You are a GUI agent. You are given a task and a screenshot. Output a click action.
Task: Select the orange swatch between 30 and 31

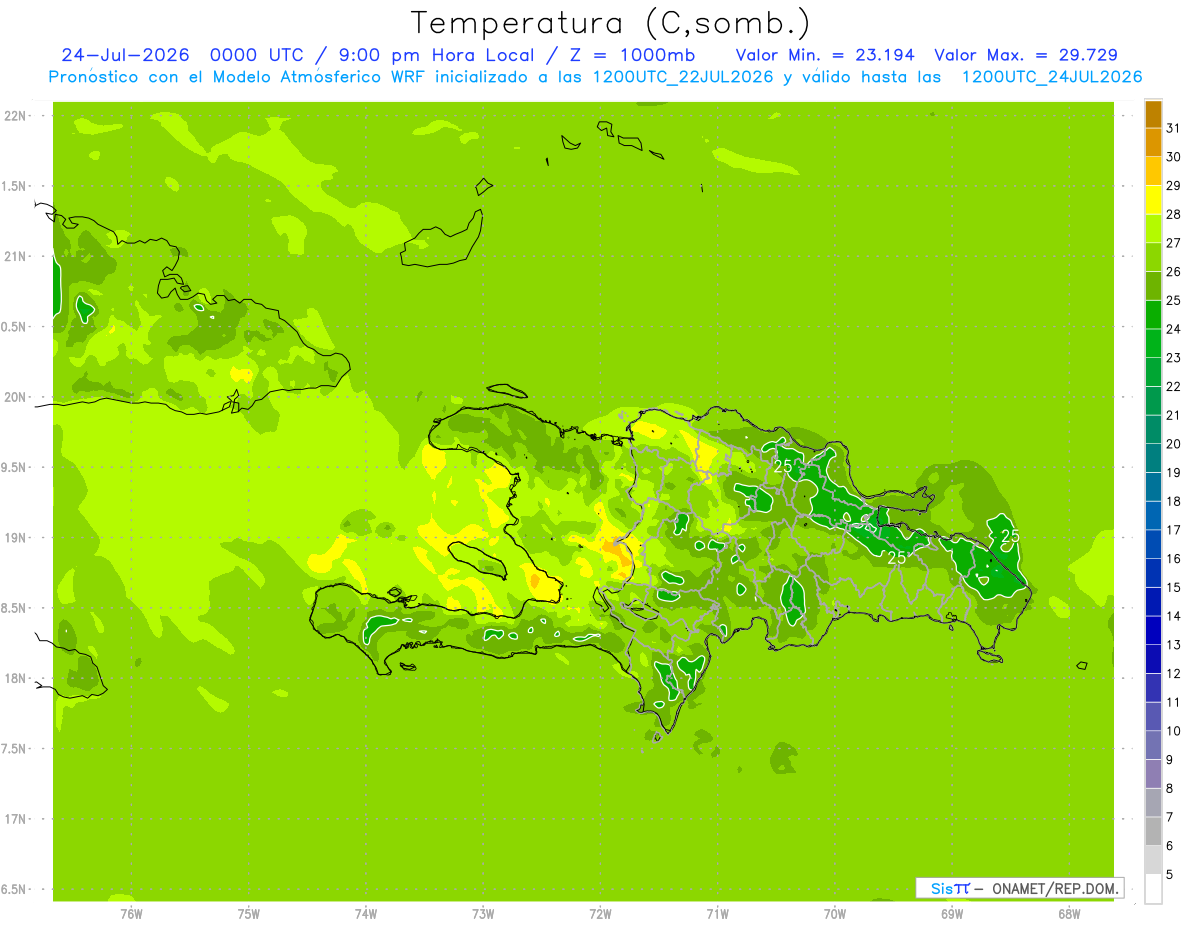(x=1153, y=143)
